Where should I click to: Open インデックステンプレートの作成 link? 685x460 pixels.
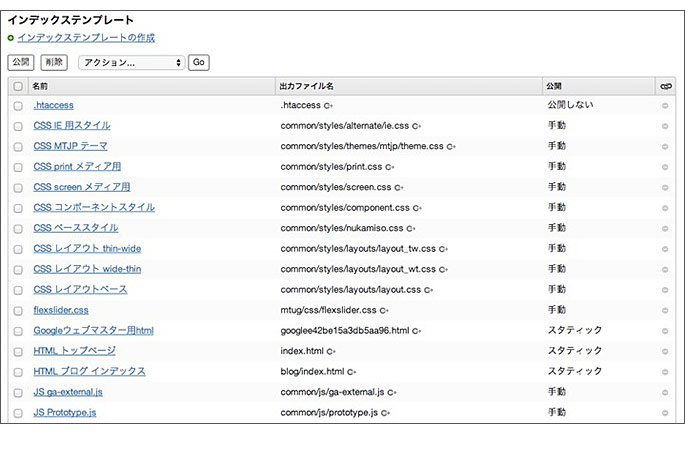86,38
